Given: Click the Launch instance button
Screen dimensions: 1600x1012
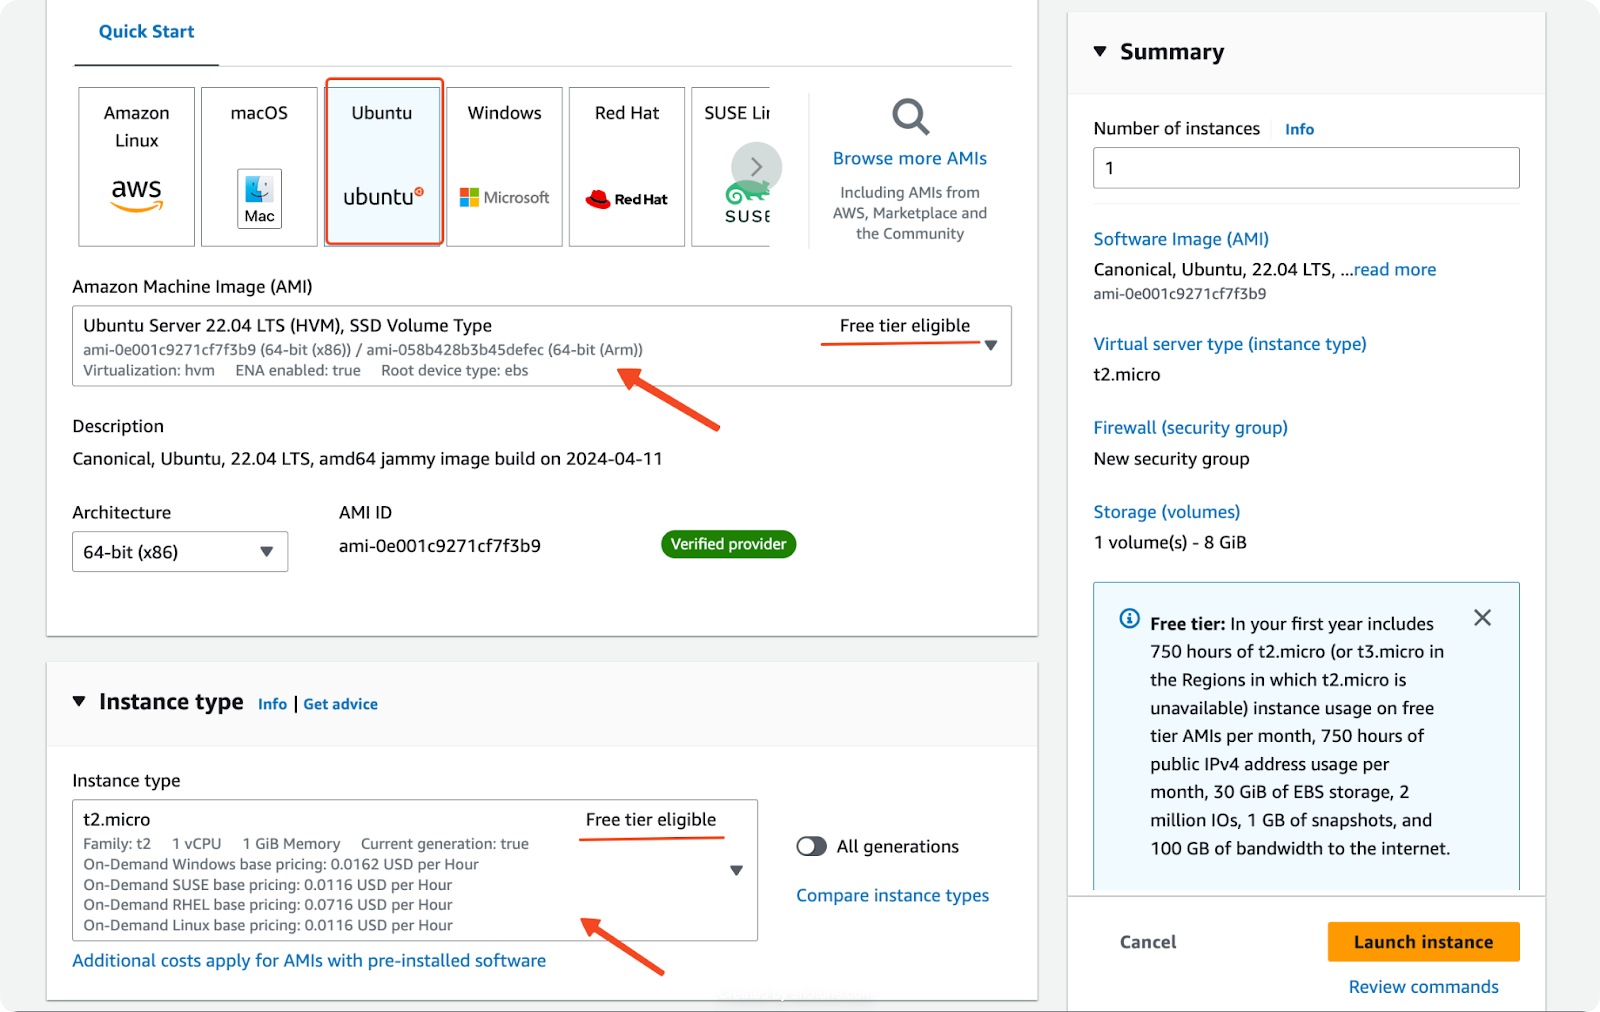Looking at the screenshot, I should click(1423, 942).
